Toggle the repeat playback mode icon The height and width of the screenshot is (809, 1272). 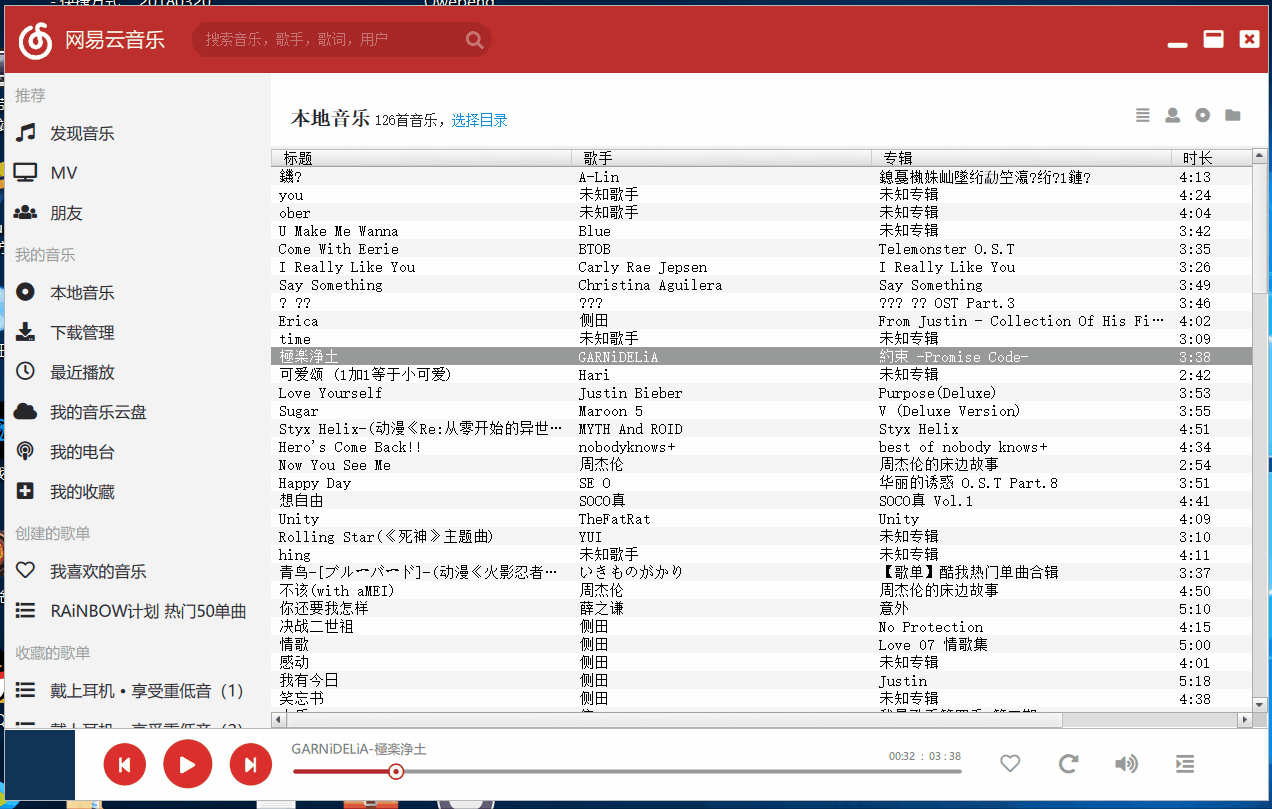click(x=1068, y=764)
